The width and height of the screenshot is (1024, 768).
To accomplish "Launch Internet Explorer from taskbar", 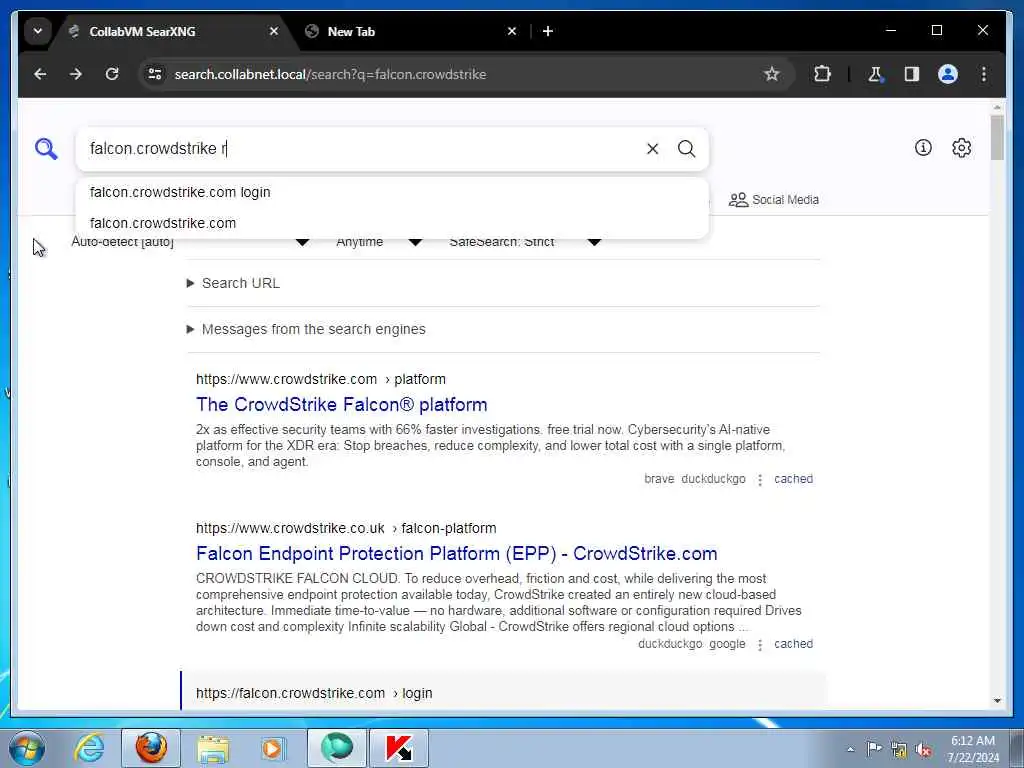I will coord(89,748).
